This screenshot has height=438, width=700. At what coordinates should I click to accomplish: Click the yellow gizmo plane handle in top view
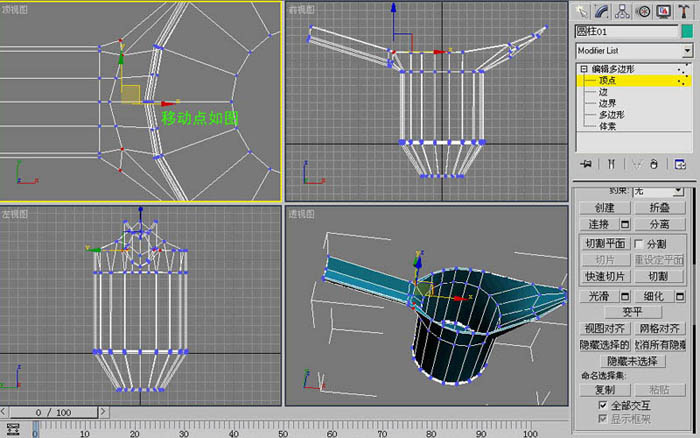point(130,94)
